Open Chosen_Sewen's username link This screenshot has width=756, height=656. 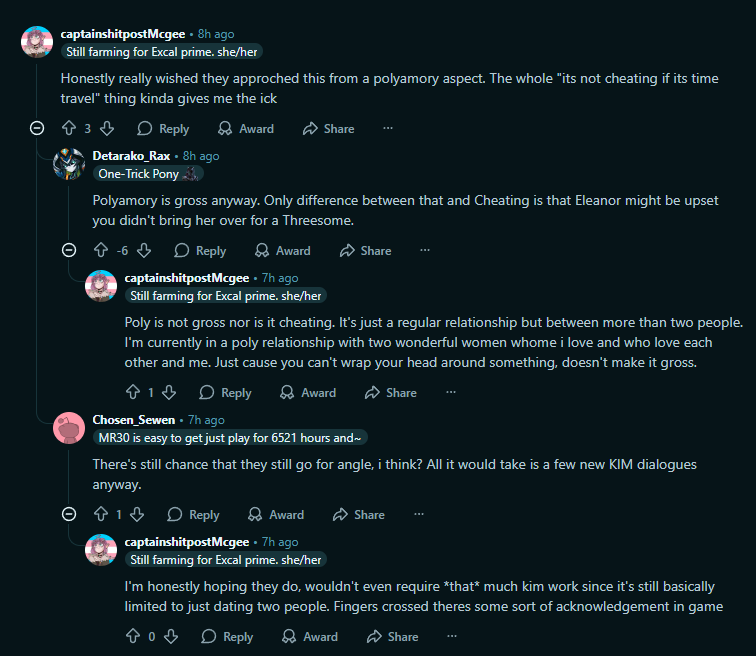[134, 420]
